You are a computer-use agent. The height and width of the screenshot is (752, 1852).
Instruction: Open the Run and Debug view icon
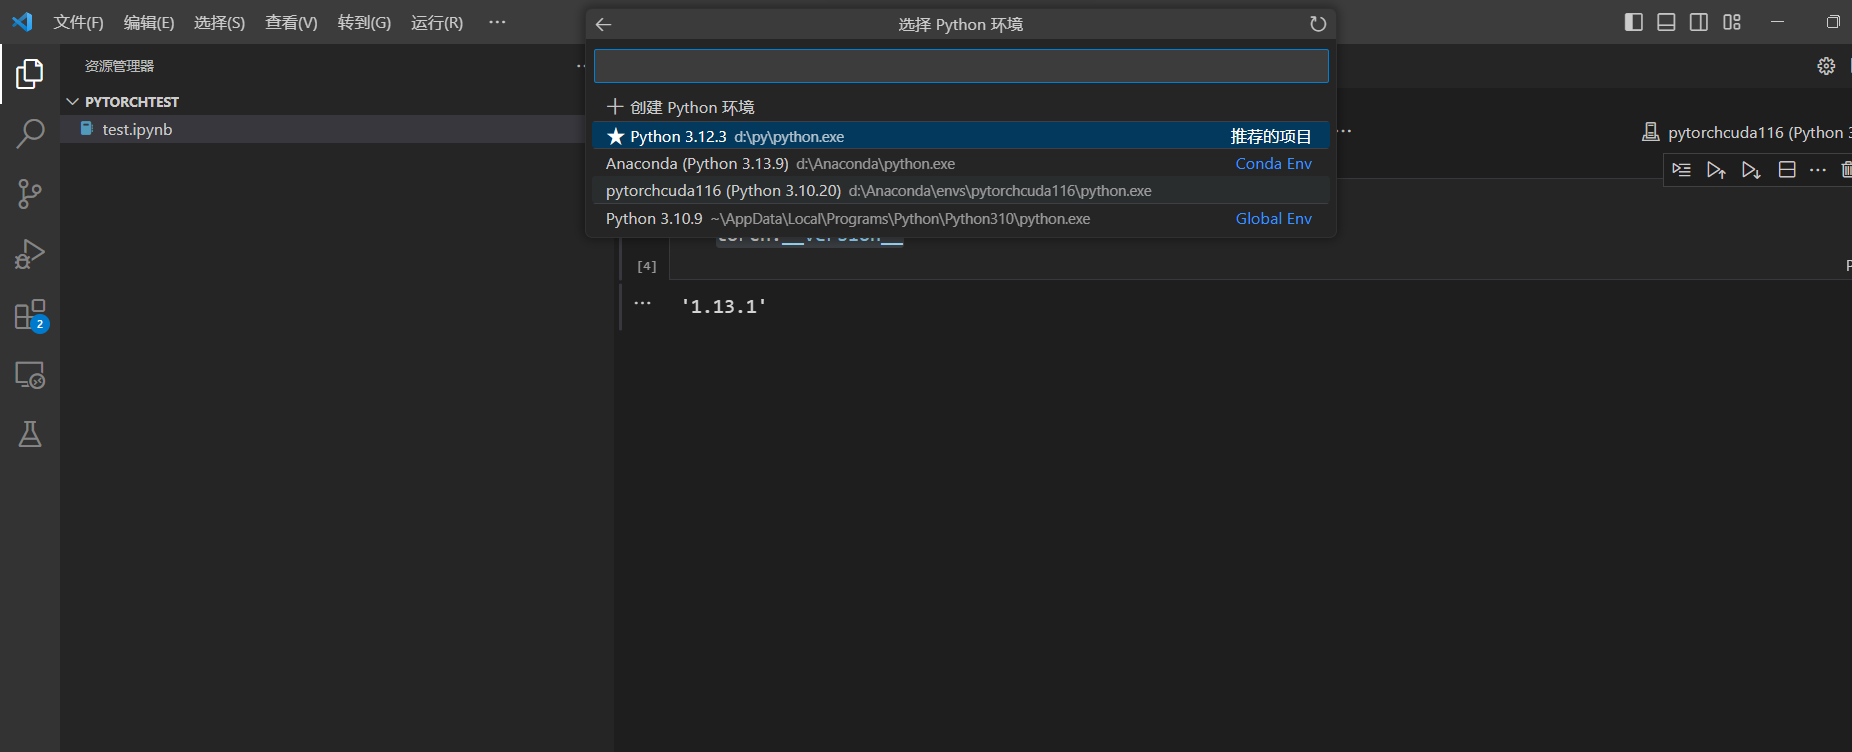coord(30,254)
